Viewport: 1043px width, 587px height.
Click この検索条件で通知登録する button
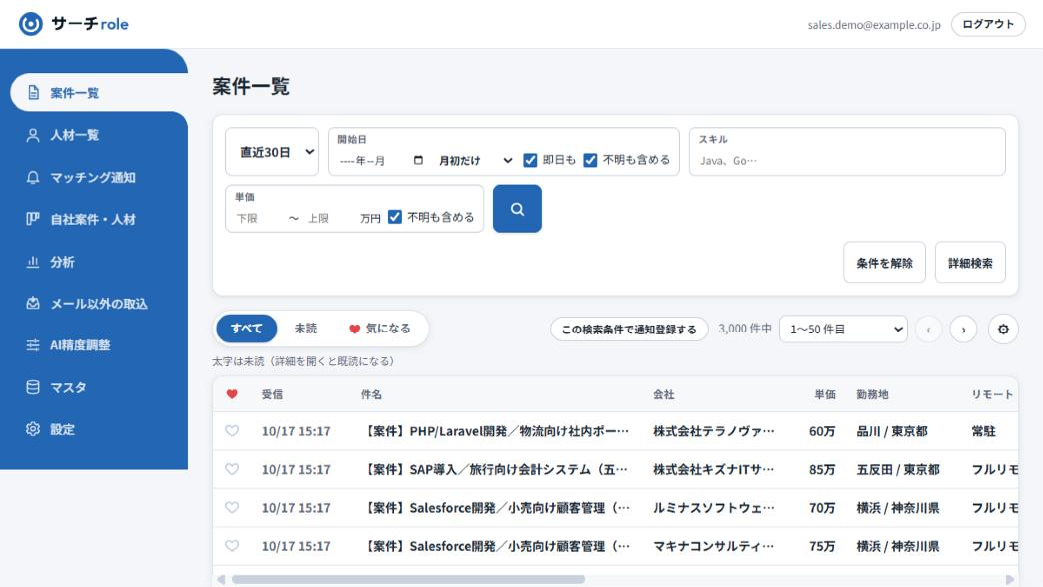(629, 329)
